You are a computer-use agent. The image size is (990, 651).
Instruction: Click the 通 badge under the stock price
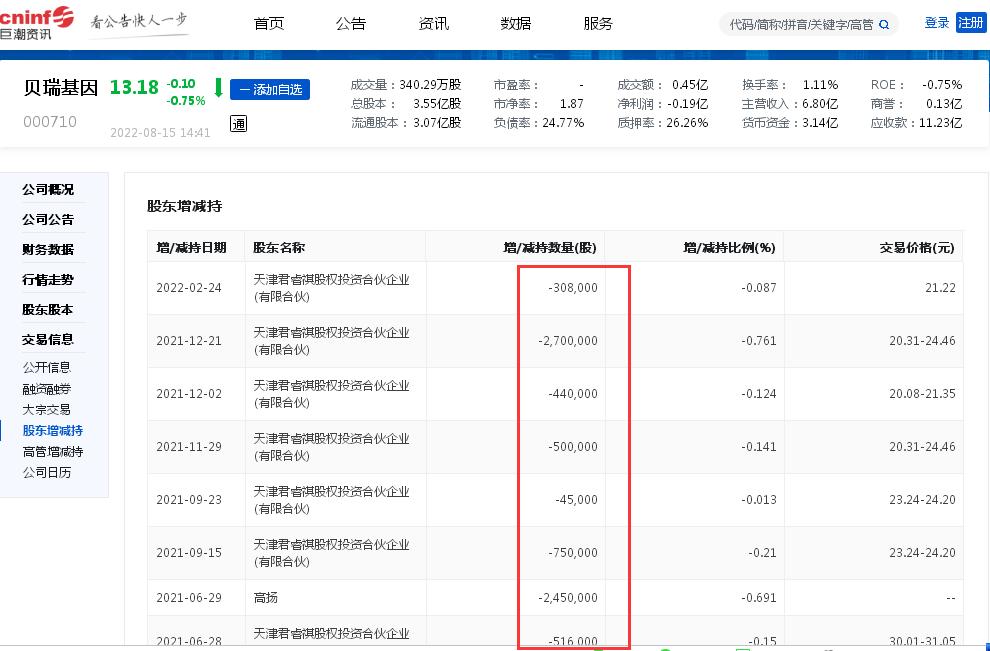(x=238, y=124)
